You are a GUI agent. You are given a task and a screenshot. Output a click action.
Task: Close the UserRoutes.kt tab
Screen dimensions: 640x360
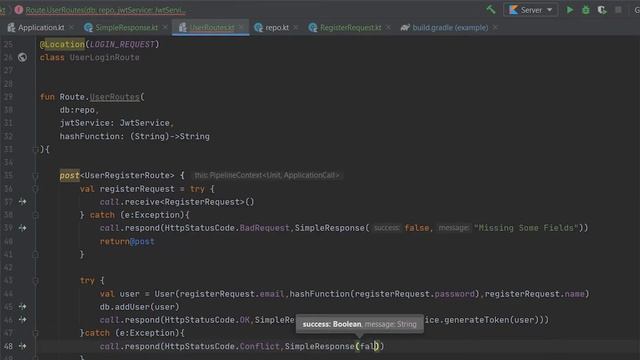pos(242,27)
